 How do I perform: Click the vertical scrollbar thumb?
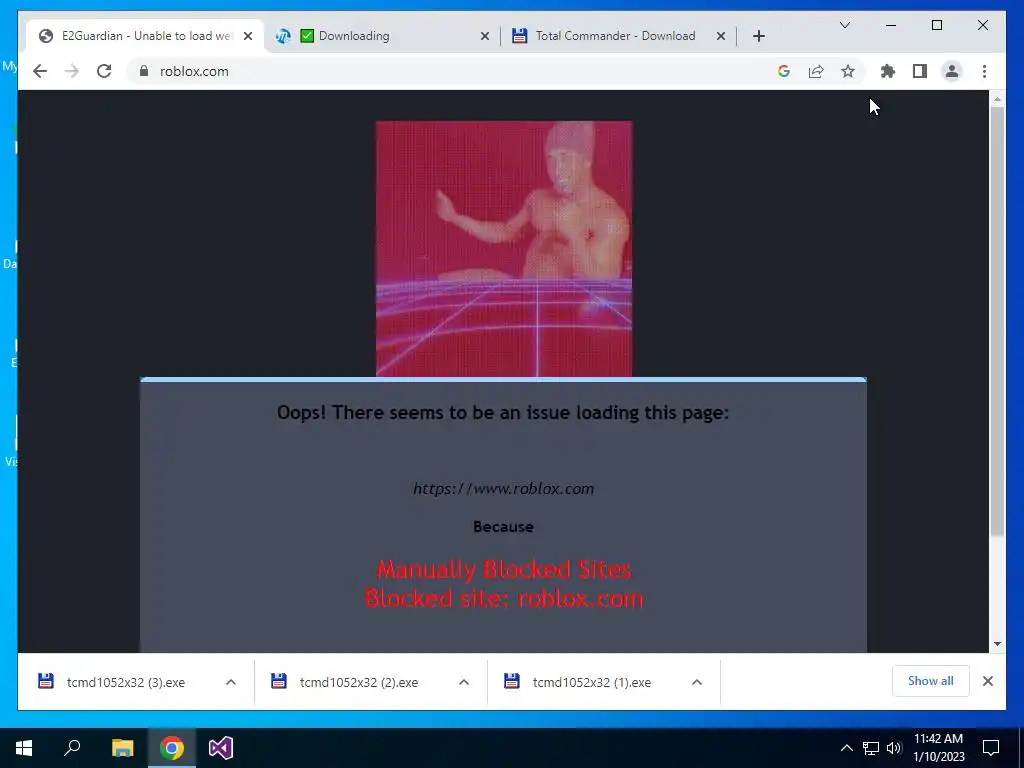[x=997, y=321]
